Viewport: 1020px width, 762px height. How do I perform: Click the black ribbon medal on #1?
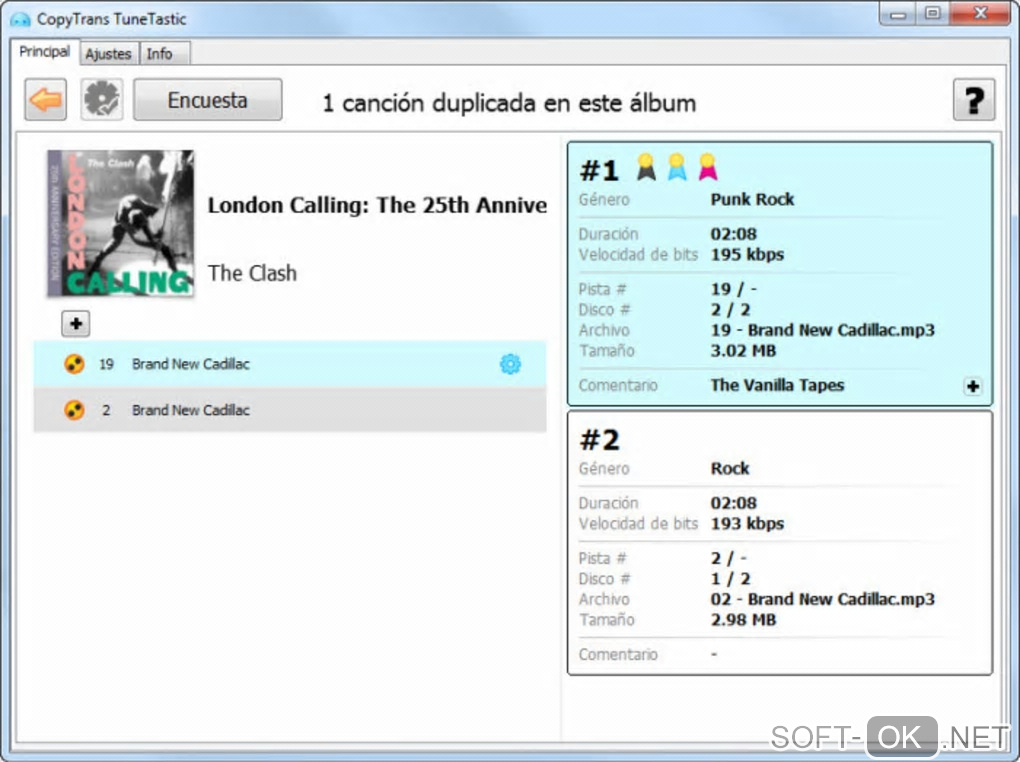point(646,167)
